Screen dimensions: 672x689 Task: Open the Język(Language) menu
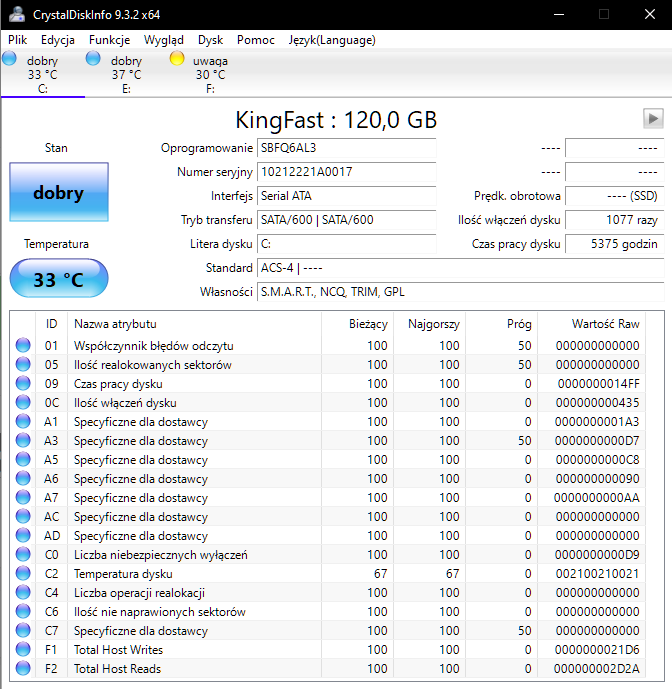pyautogui.click(x=332, y=40)
